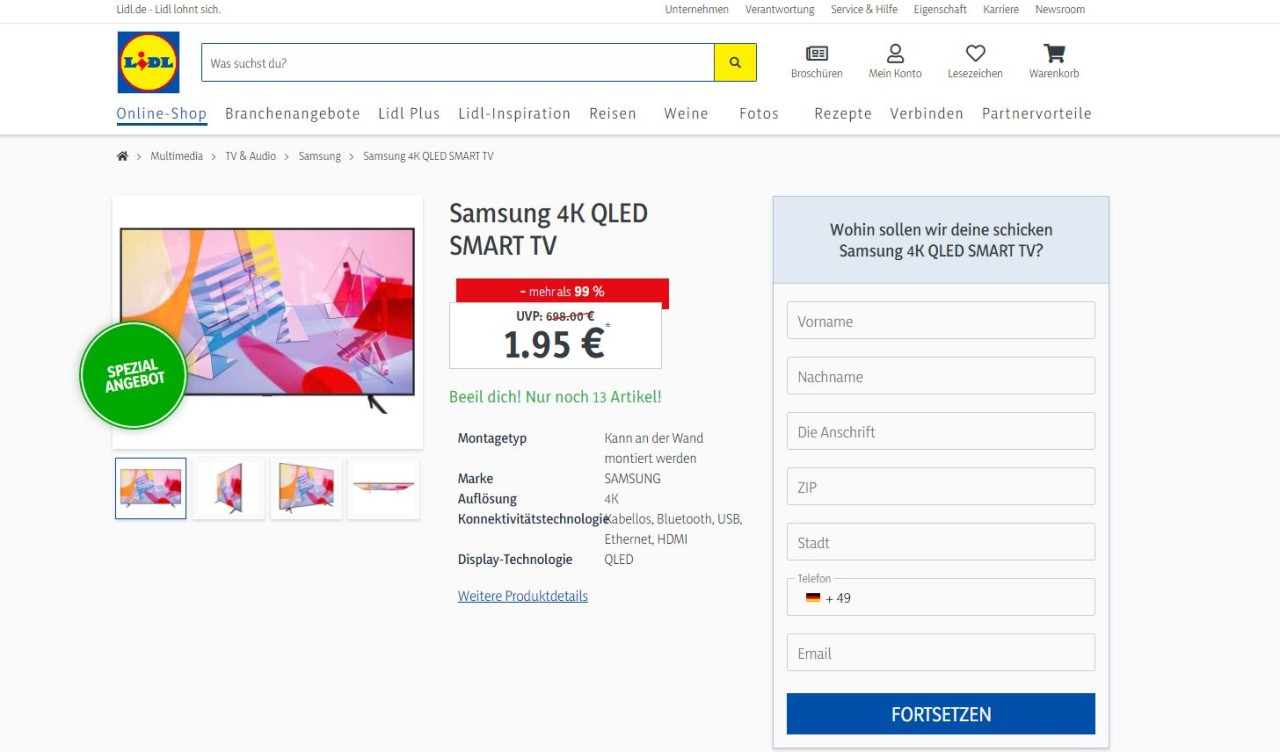Open the Weitere Produktdetails link

pos(523,596)
